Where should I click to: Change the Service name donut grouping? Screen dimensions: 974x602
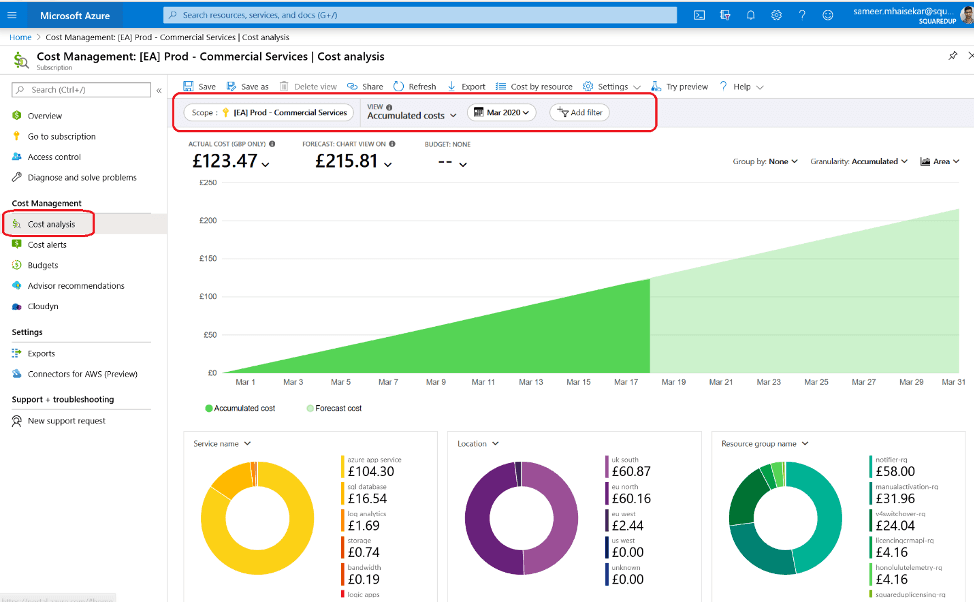click(x=222, y=444)
